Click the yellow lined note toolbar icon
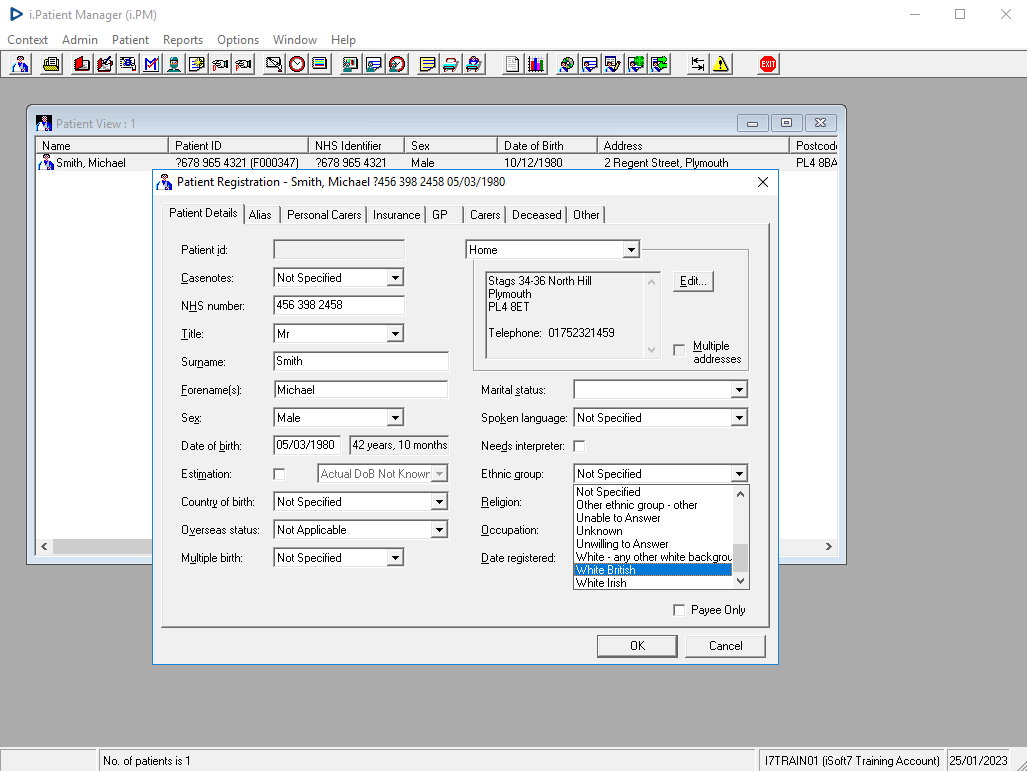 pyautogui.click(x=428, y=64)
